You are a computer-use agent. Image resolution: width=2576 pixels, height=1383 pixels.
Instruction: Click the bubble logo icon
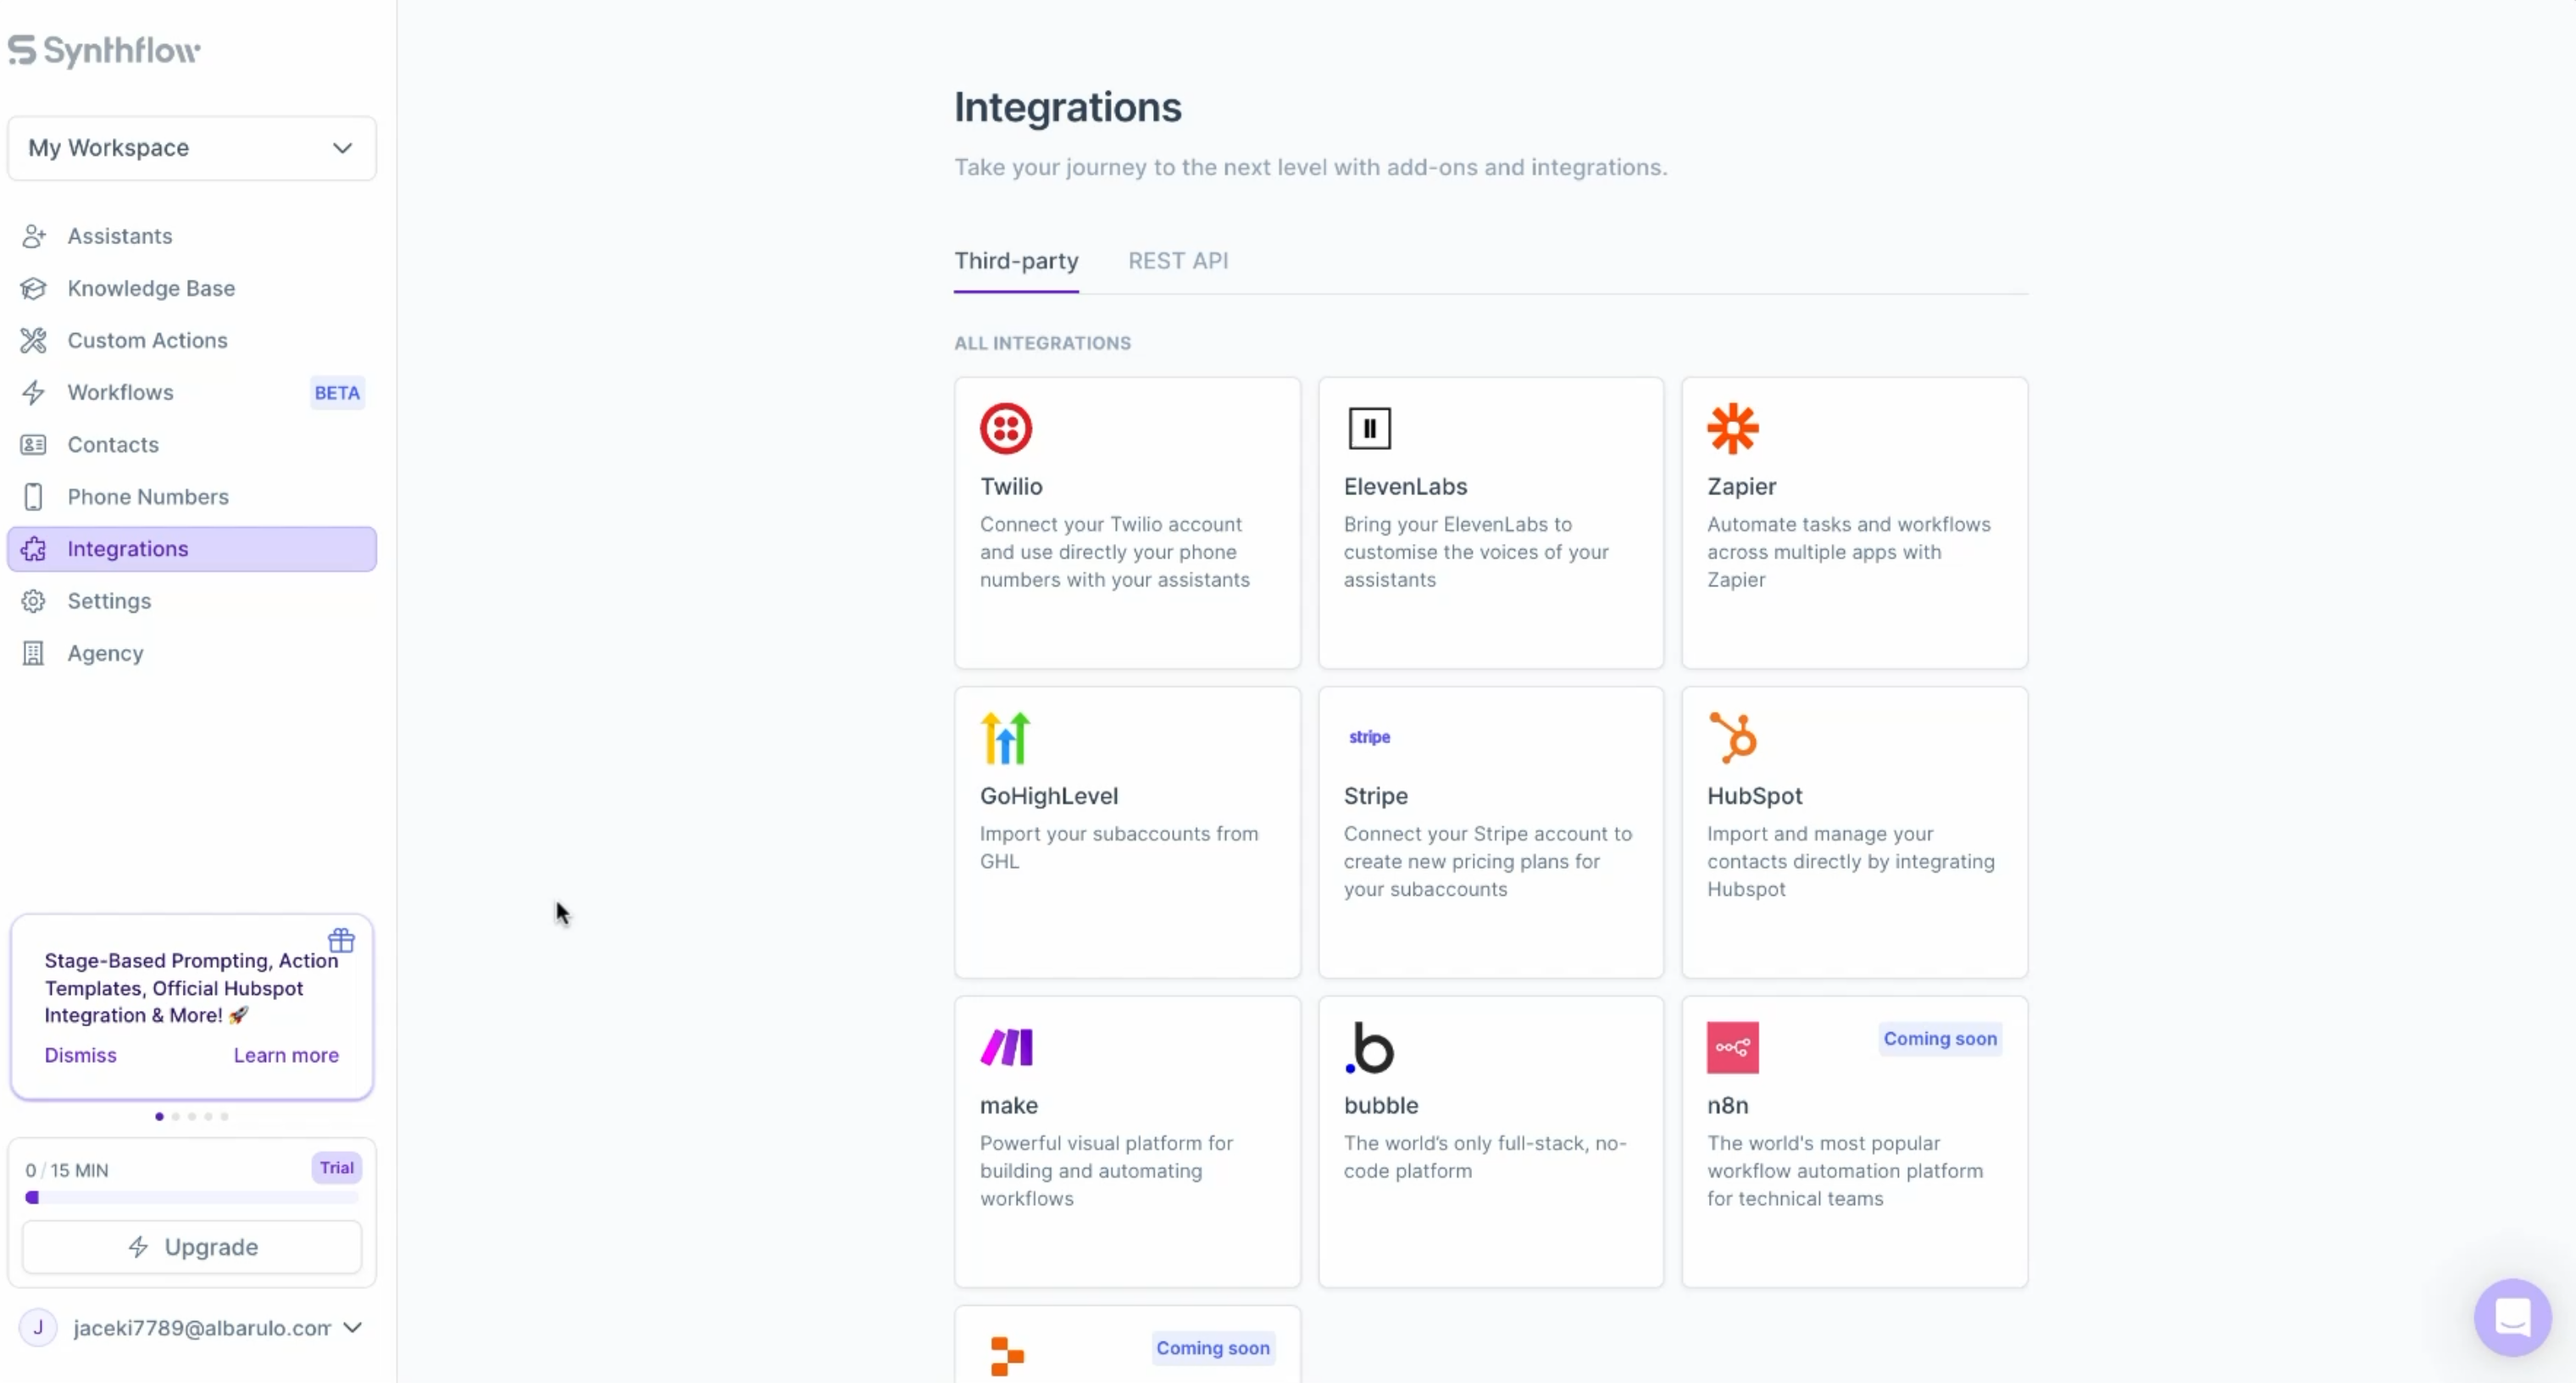click(x=1369, y=1047)
